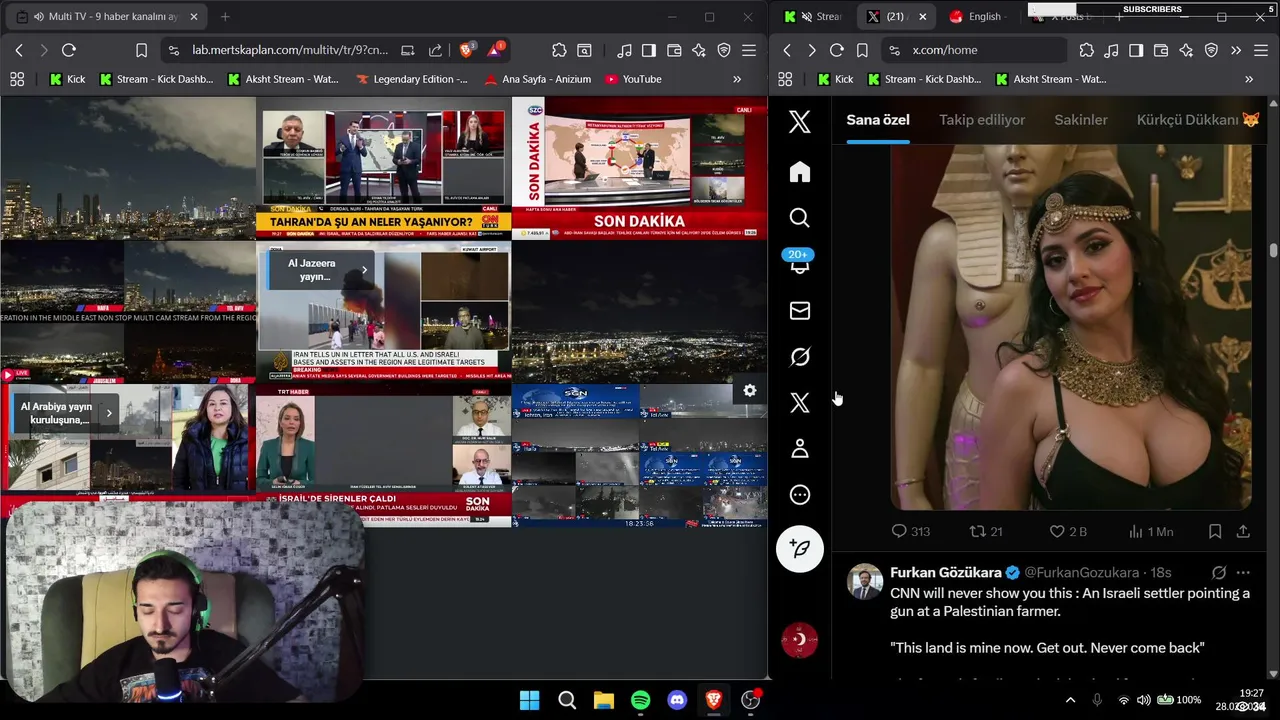Expand hidden bookmarks chevron in Multi TV window

(737, 79)
